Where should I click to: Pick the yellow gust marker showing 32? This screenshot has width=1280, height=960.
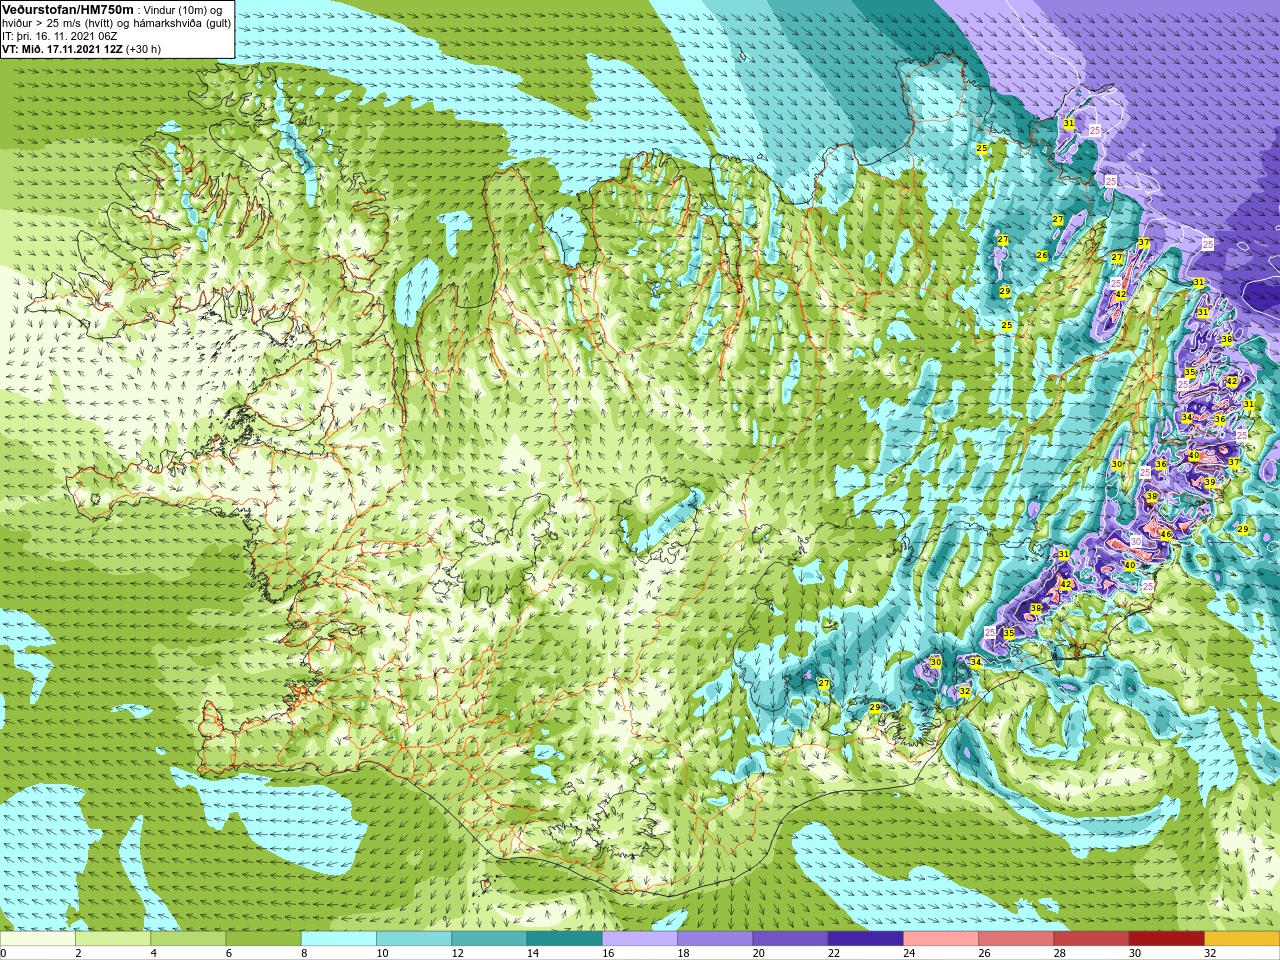tap(965, 691)
